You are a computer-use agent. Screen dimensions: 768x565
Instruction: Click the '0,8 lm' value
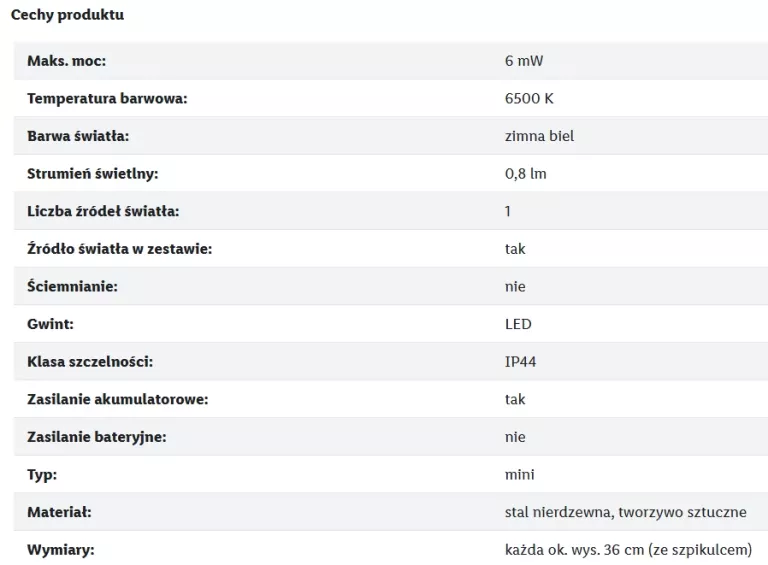[x=526, y=174]
